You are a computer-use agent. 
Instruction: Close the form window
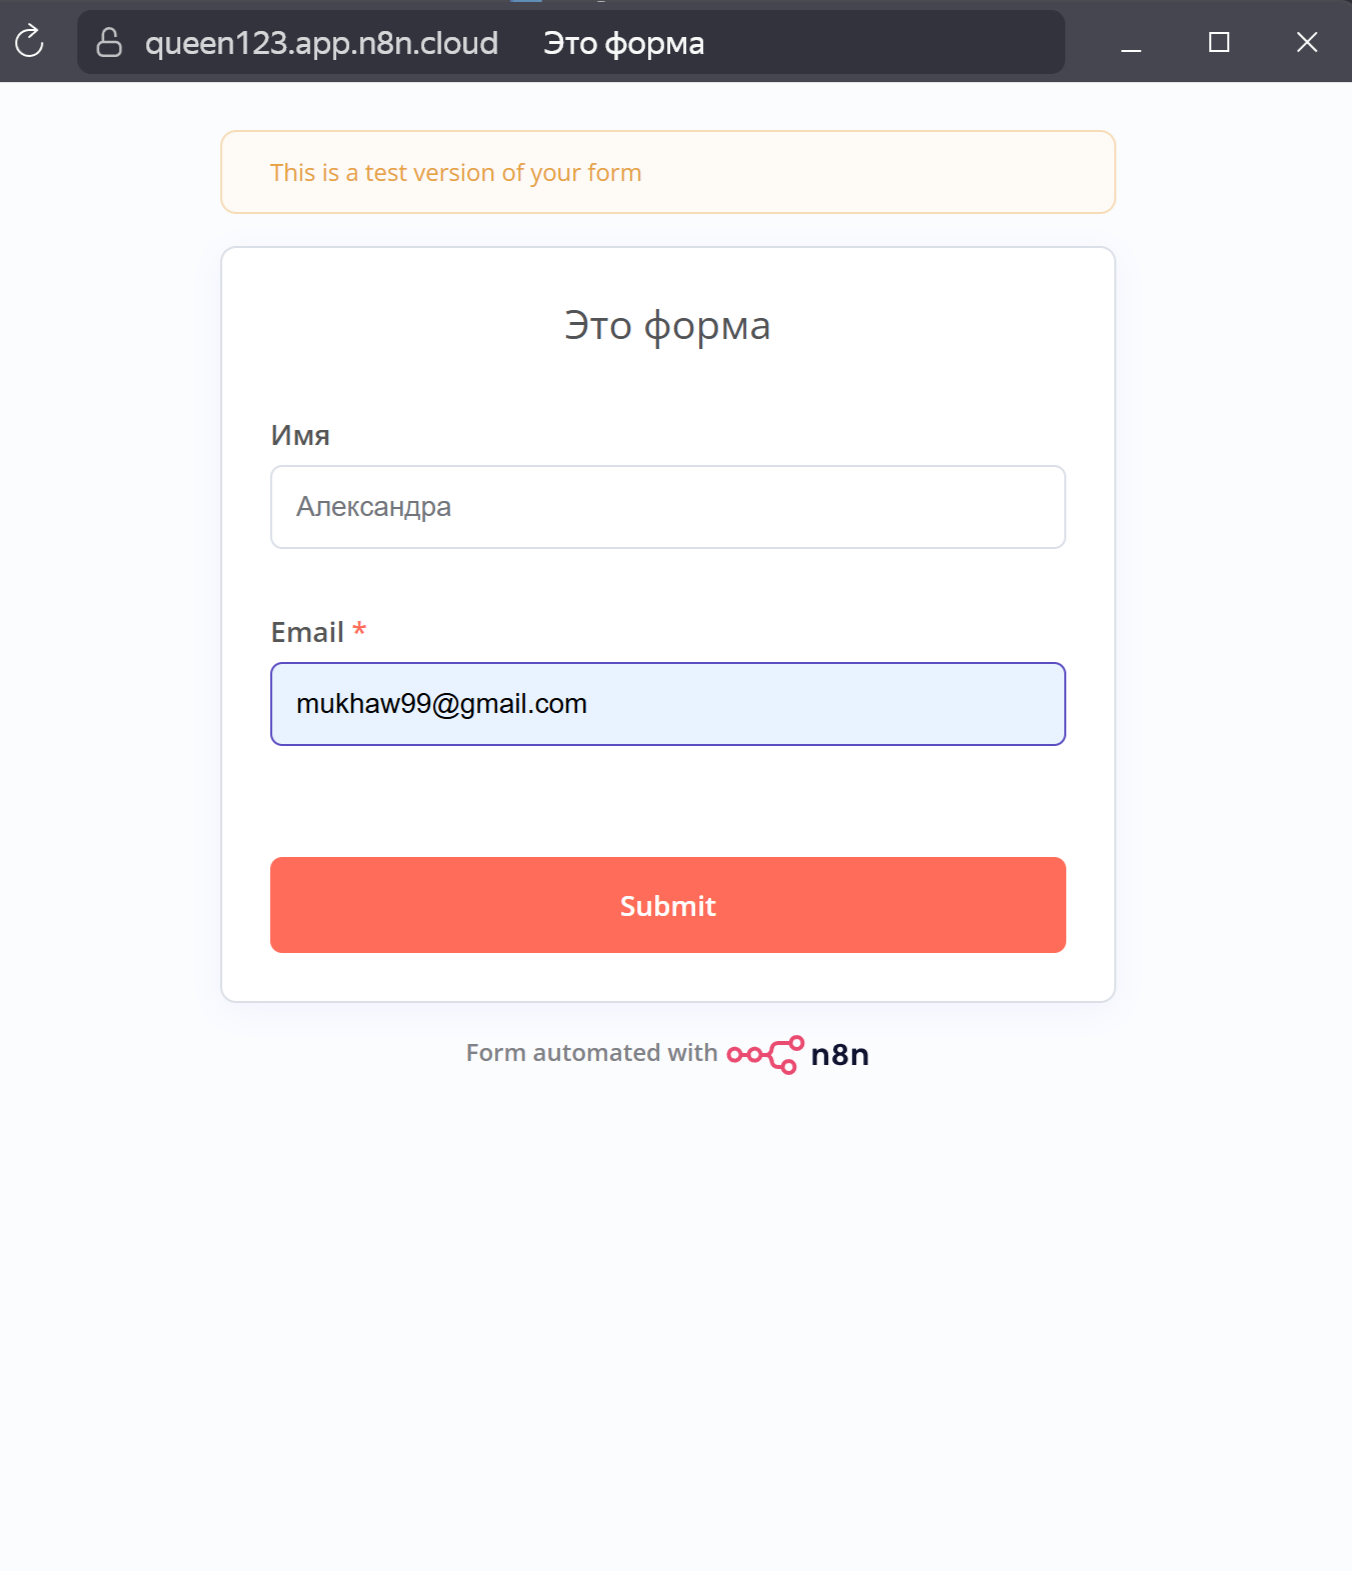coord(1306,42)
